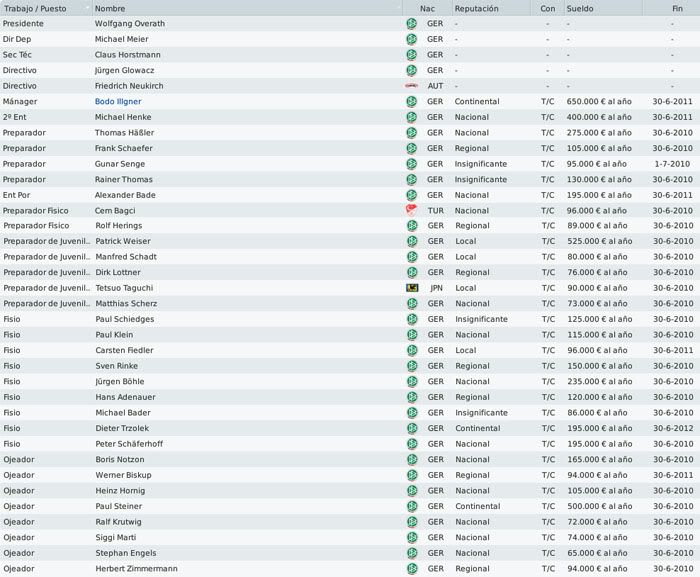Click the Austrian flag icon next to Friedrich Neukirch
Screen dimensions: 700x577
412,86
